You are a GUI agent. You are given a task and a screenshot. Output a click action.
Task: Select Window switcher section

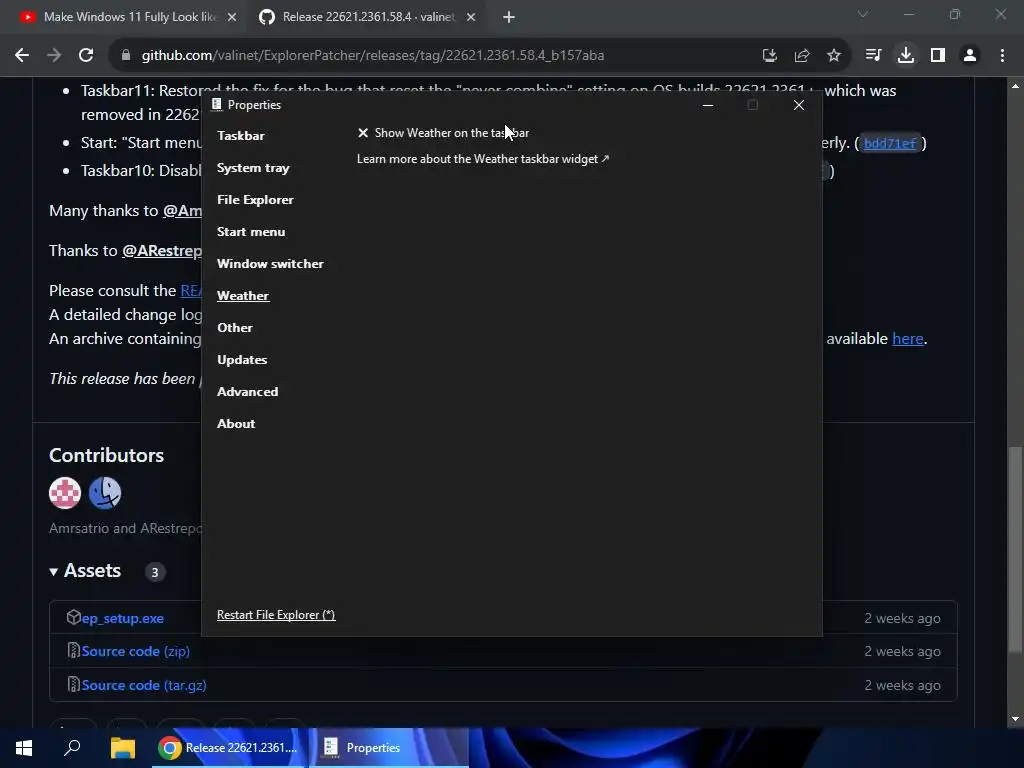point(270,264)
